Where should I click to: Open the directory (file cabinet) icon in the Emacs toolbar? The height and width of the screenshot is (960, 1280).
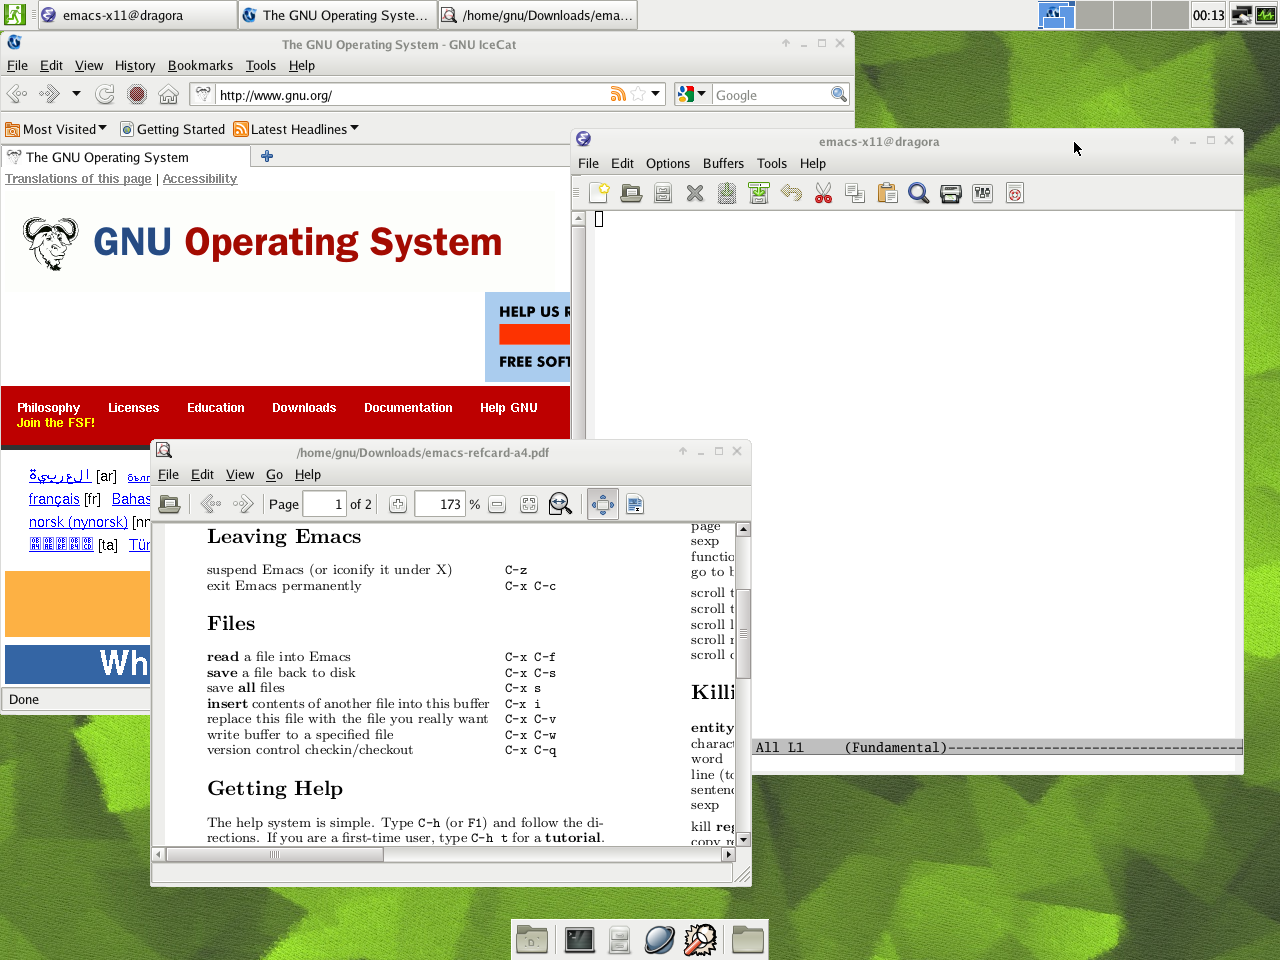point(663,193)
